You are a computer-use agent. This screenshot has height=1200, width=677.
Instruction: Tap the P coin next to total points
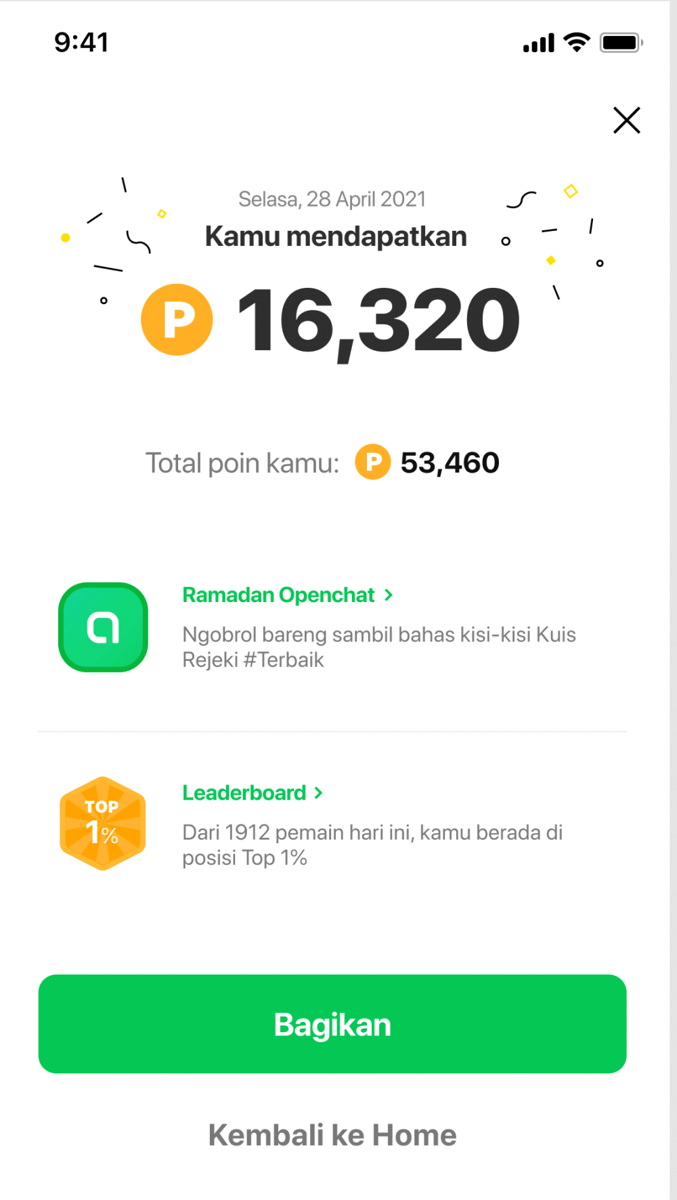click(371, 462)
